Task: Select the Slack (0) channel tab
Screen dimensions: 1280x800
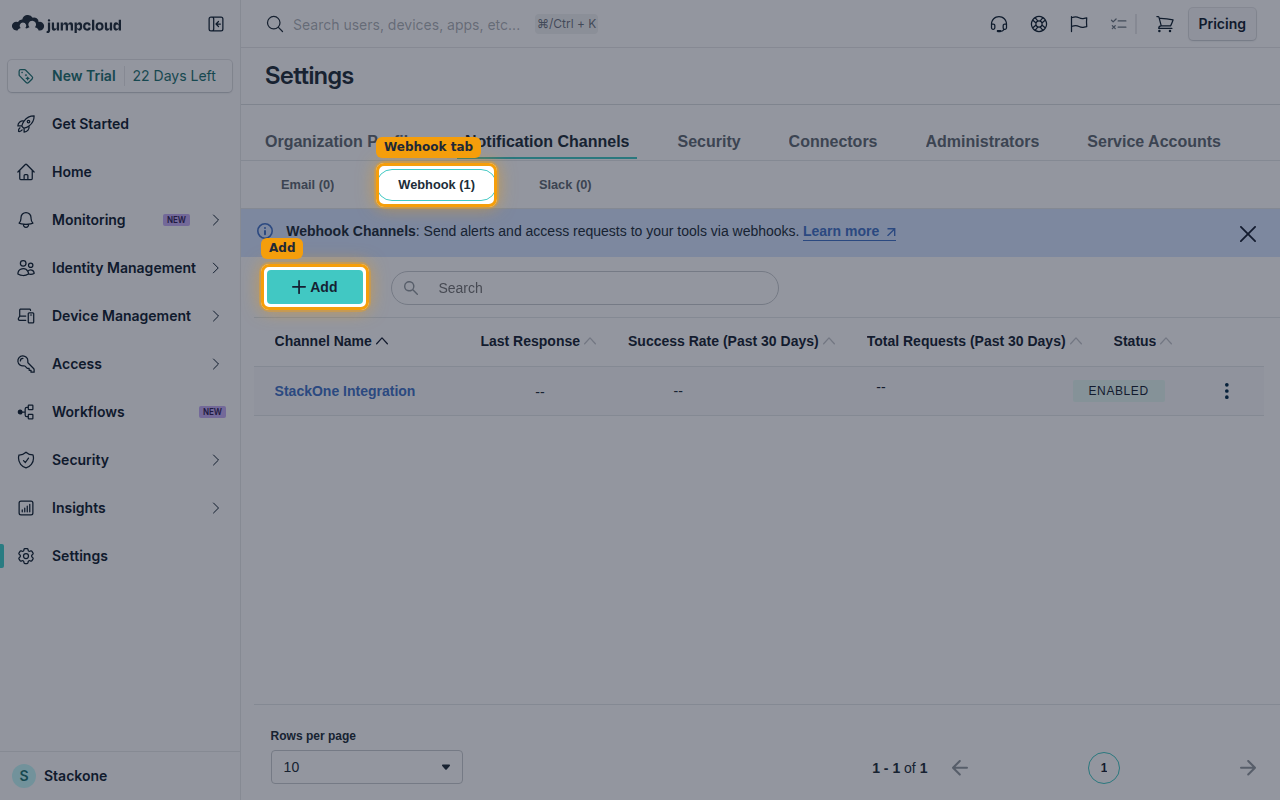Action: 565,185
